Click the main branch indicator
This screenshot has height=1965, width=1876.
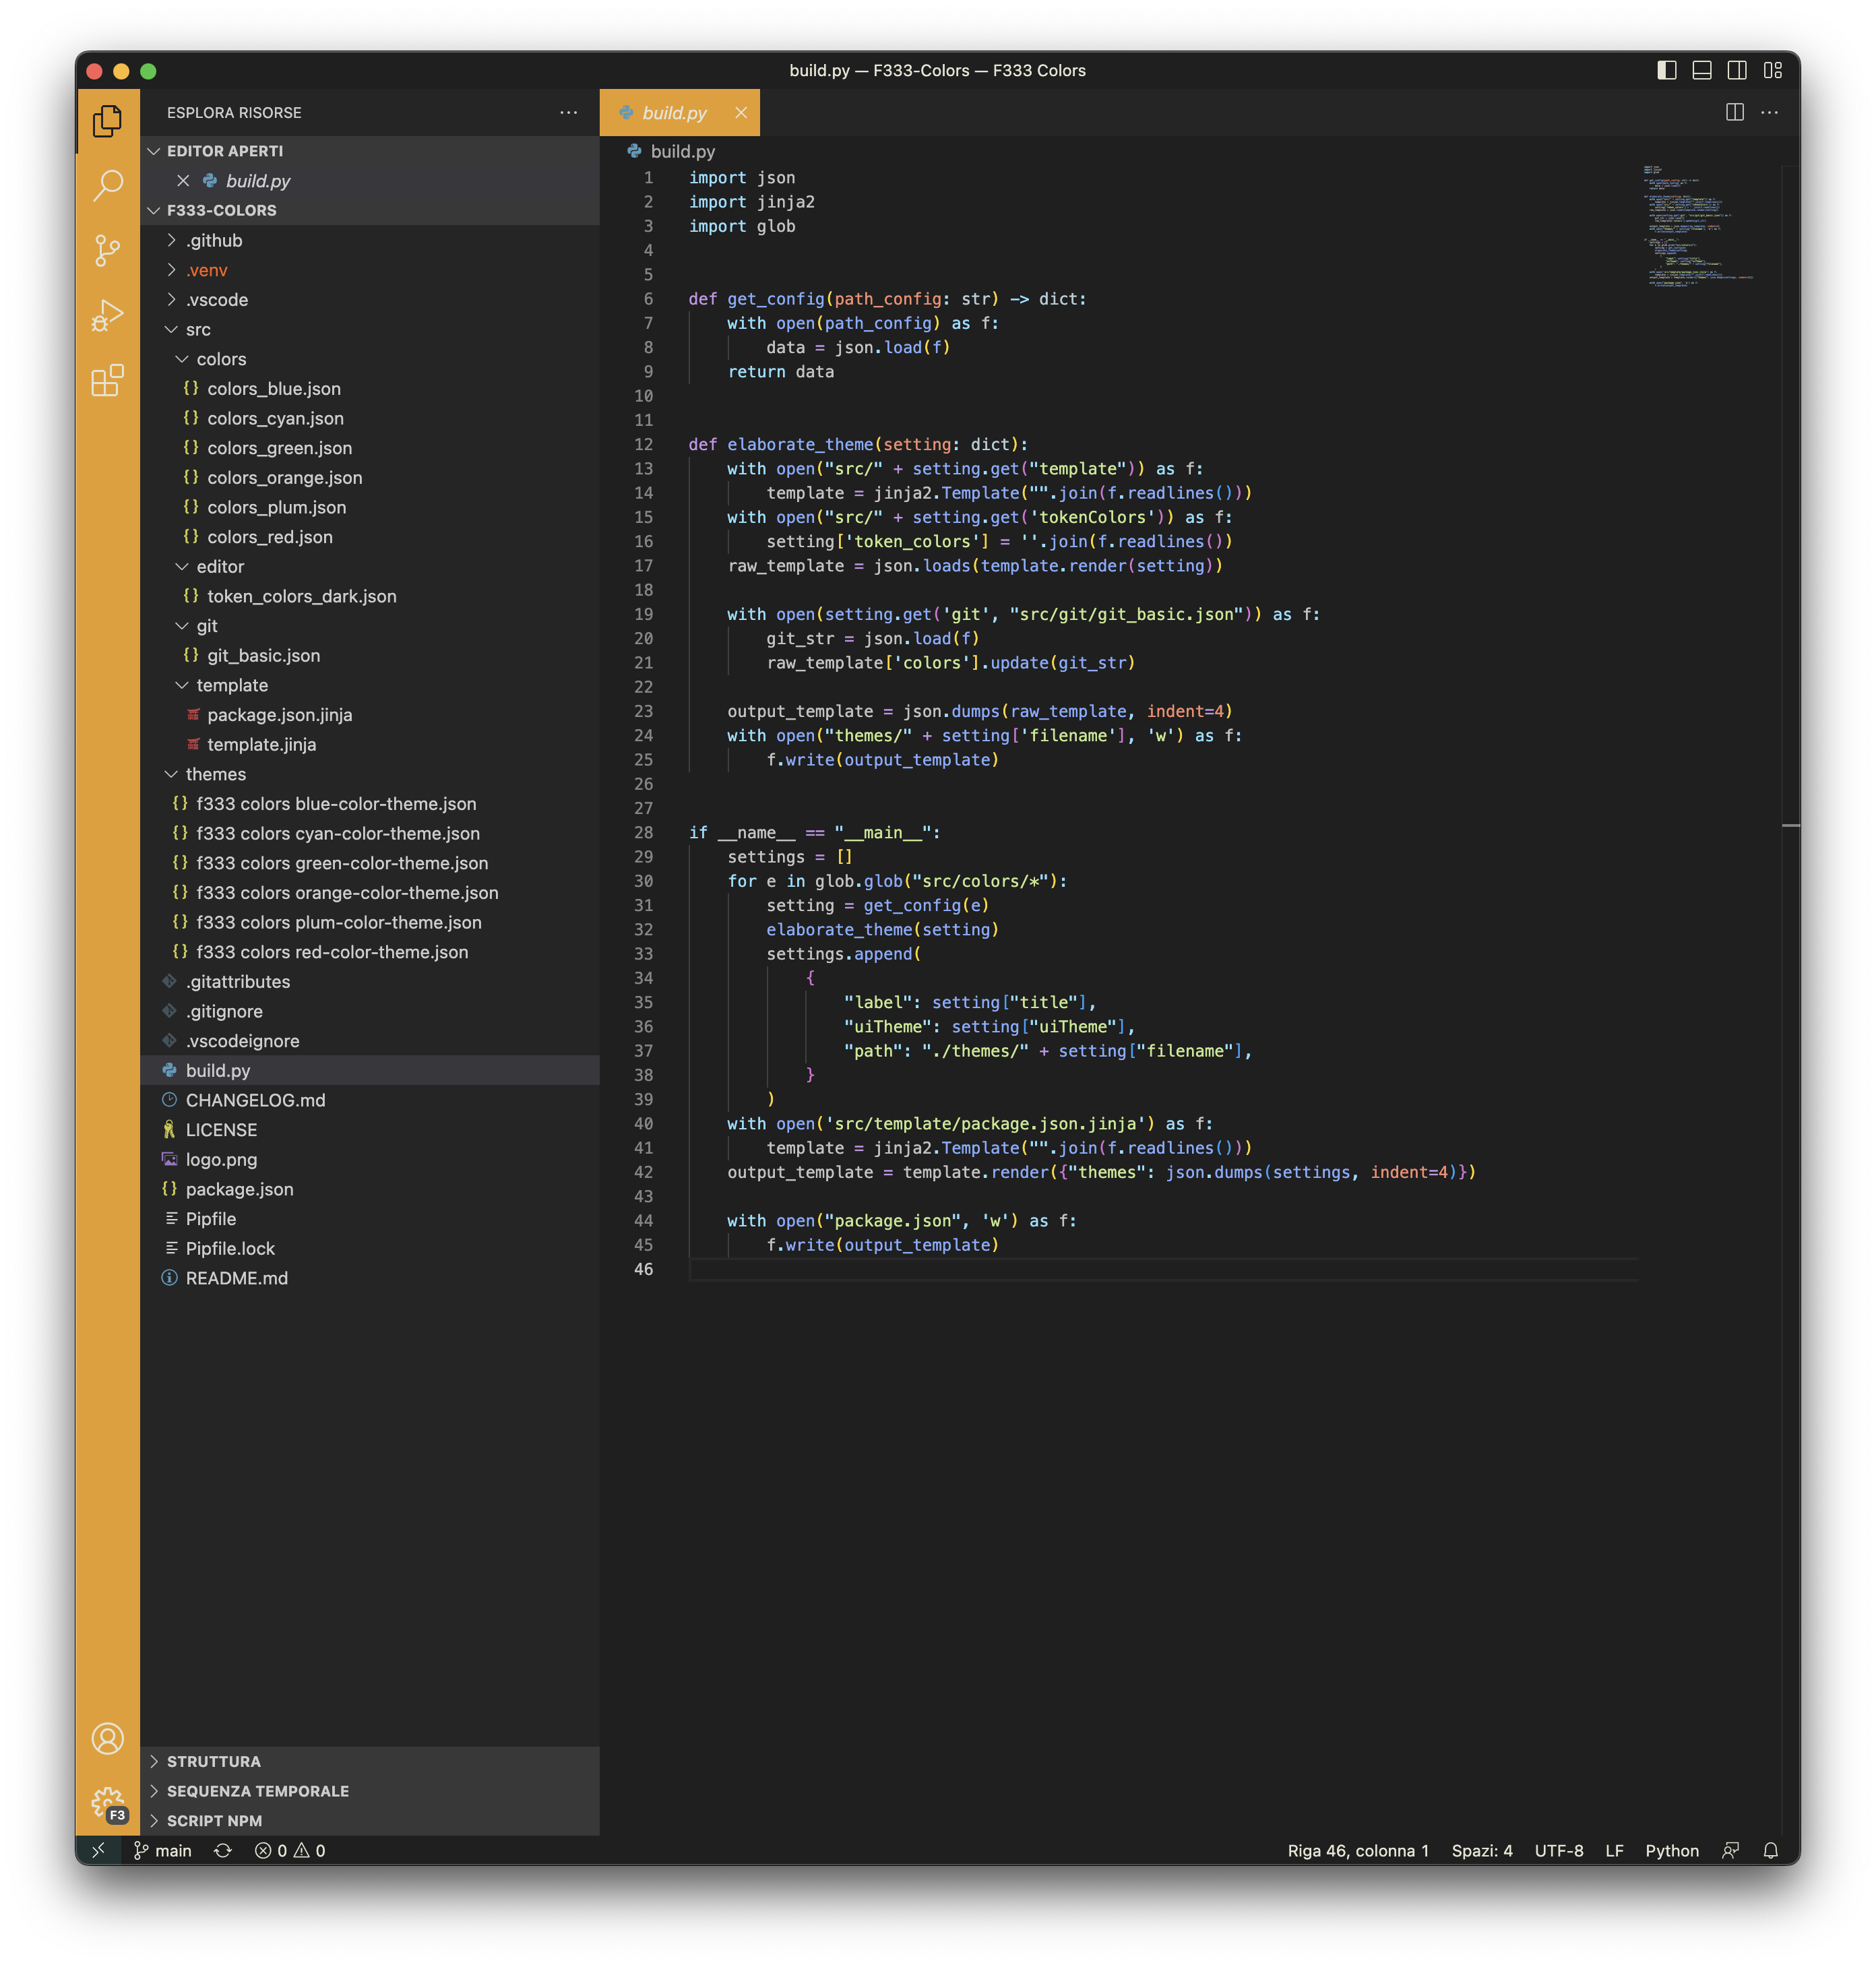tap(163, 1851)
